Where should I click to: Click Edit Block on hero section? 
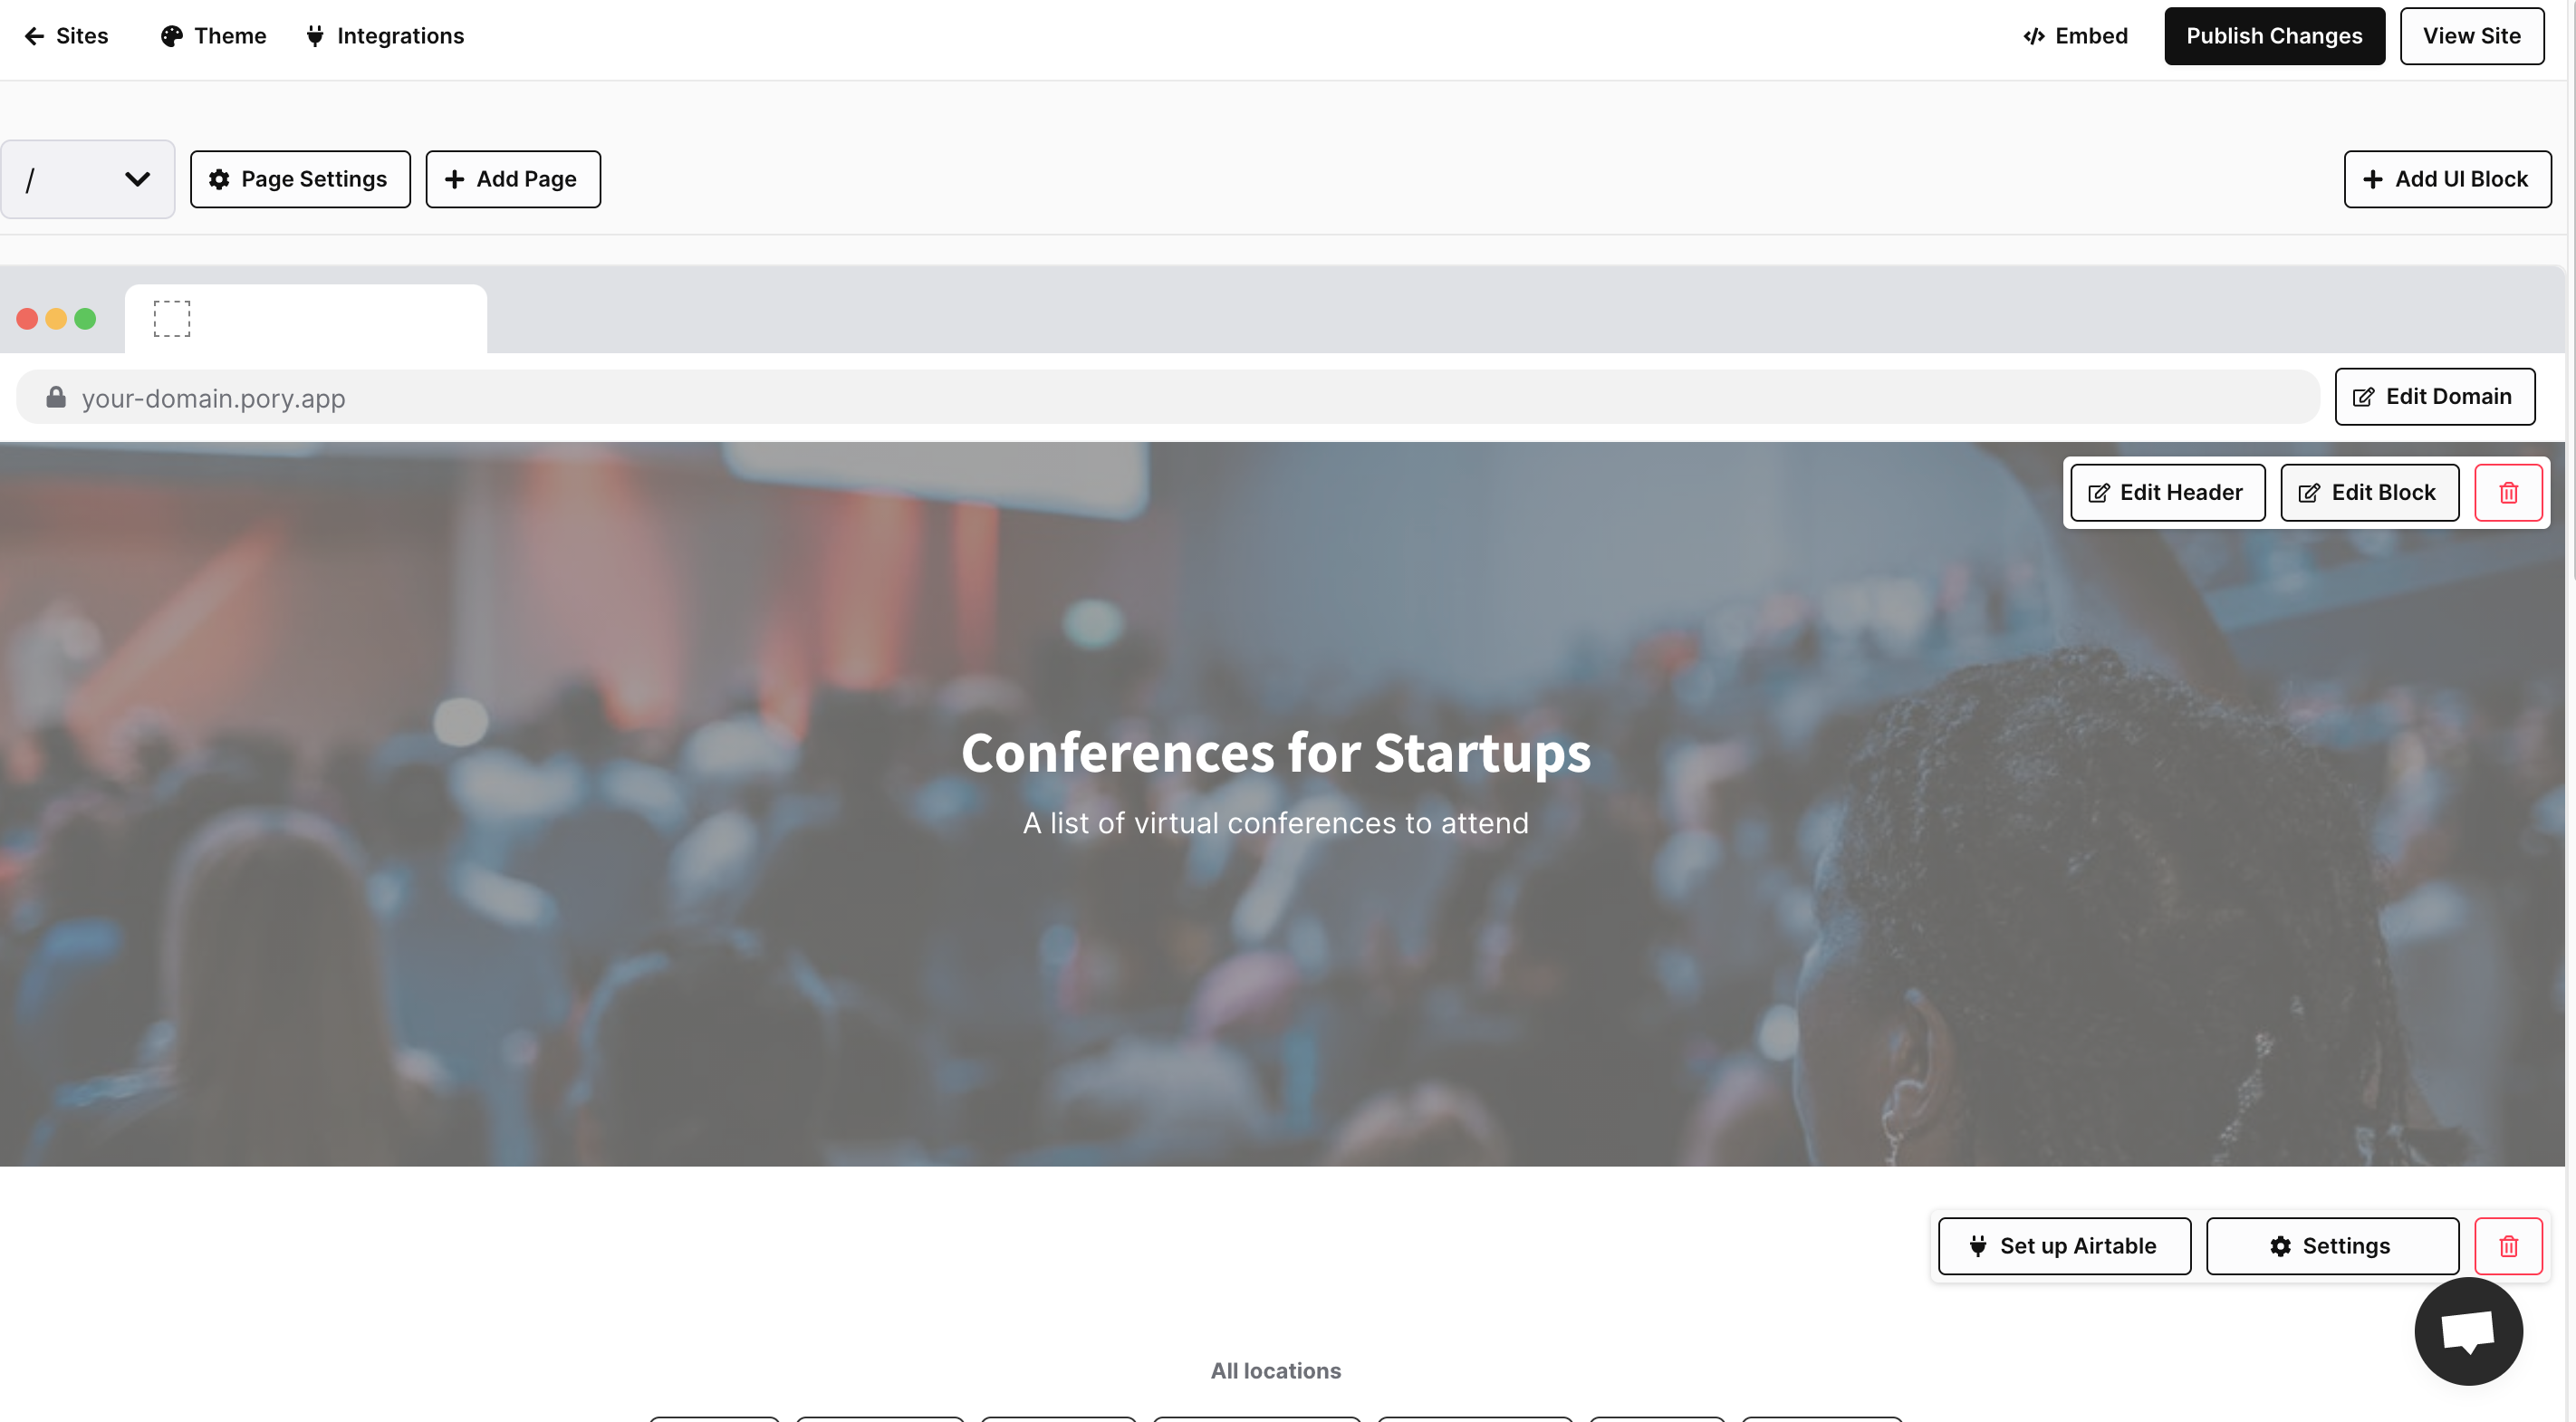[2368, 492]
